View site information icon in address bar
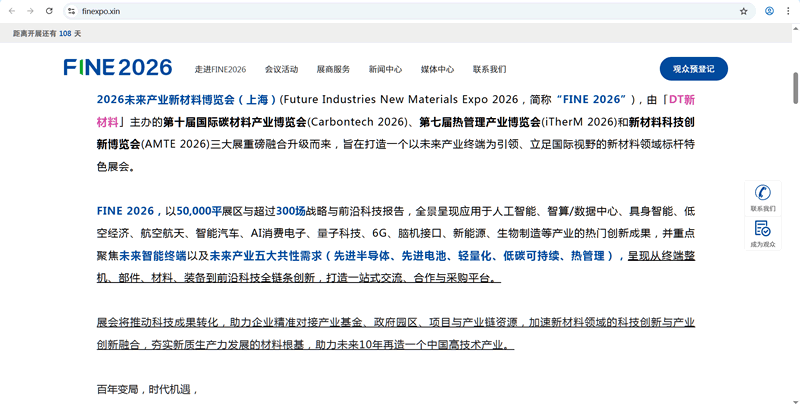Screen dimensions: 800x406 [71, 11]
